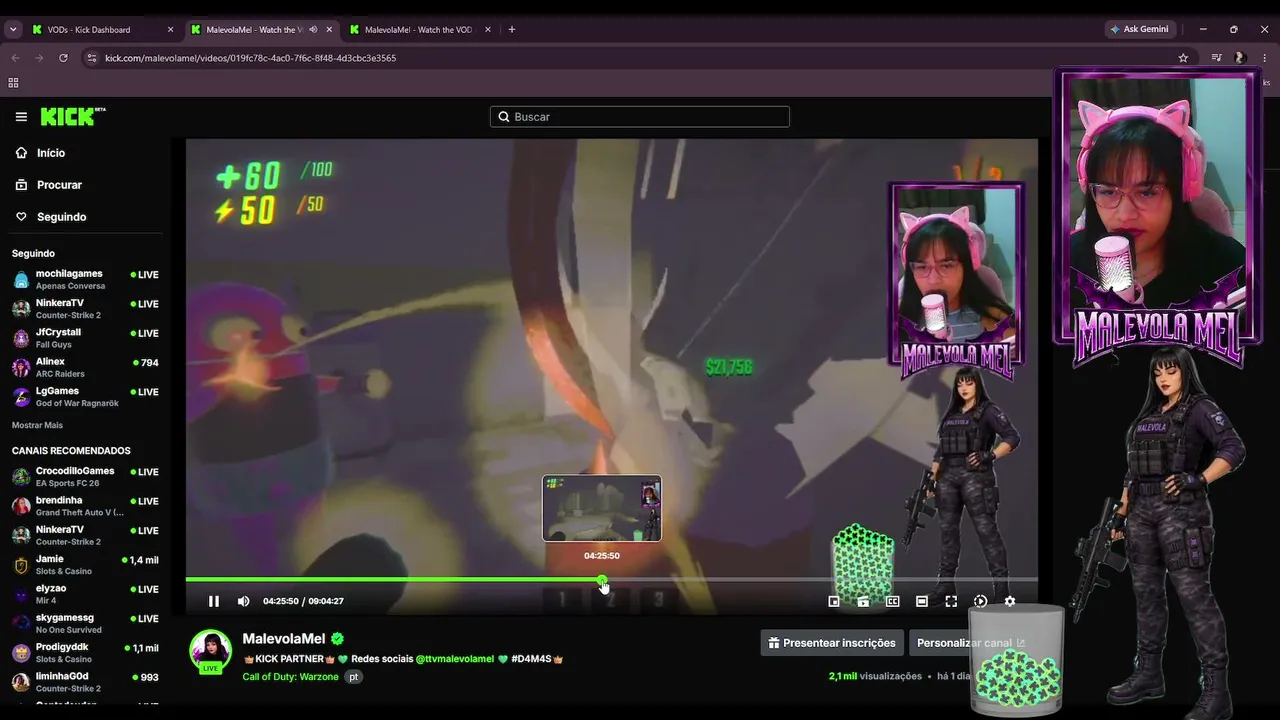The width and height of the screenshot is (1280, 720).
Task: Open mochilagames channel in following list
Action: 85,279
